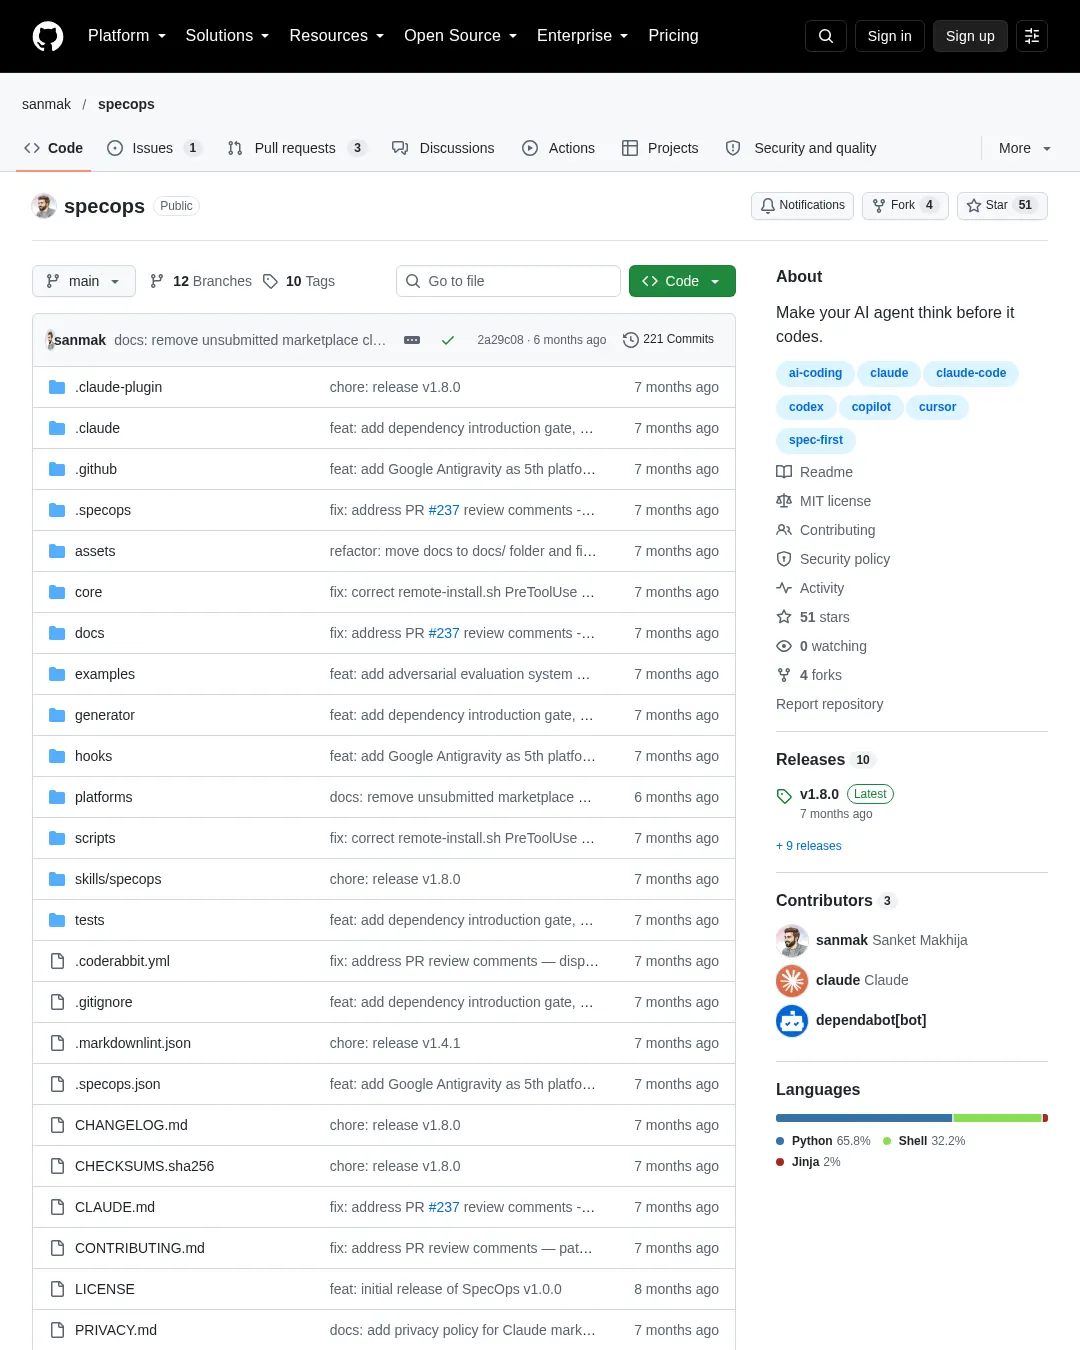
Task: Click the Activity pulse icon
Action: pyautogui.click(x=784, y=588)
